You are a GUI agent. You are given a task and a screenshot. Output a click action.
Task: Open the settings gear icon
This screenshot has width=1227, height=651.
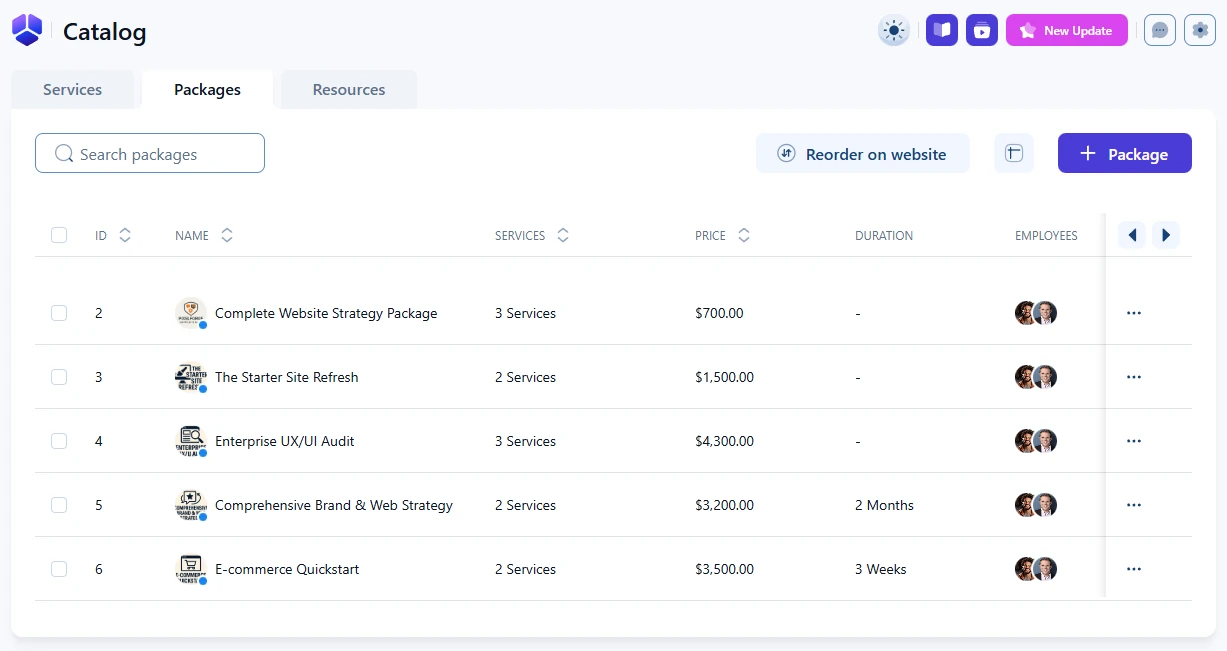(x=1199, y=31)
